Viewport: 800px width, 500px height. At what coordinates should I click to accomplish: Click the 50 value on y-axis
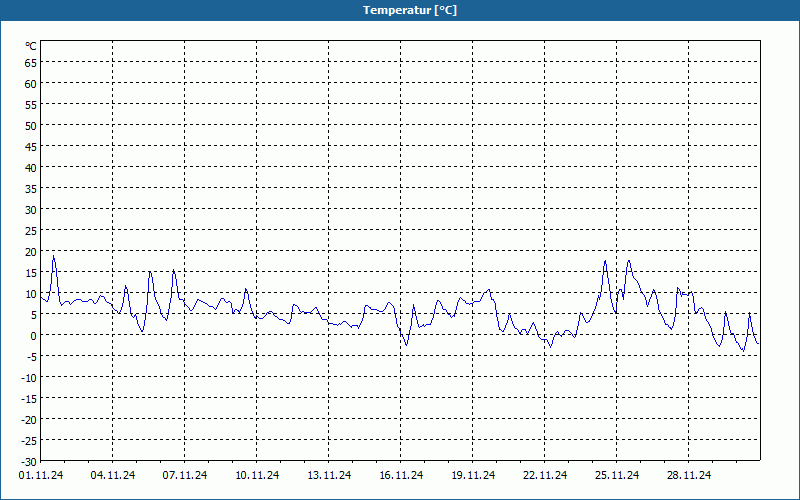tap(31, 126)
